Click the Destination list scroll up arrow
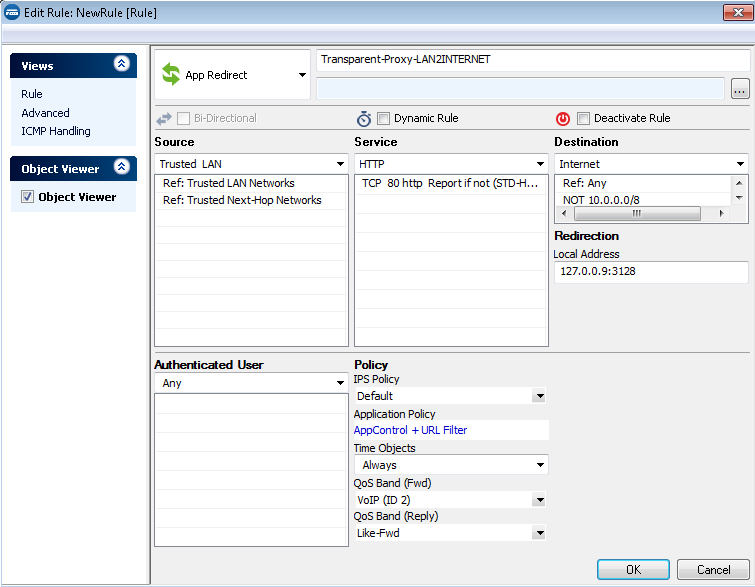 point(739,183)
